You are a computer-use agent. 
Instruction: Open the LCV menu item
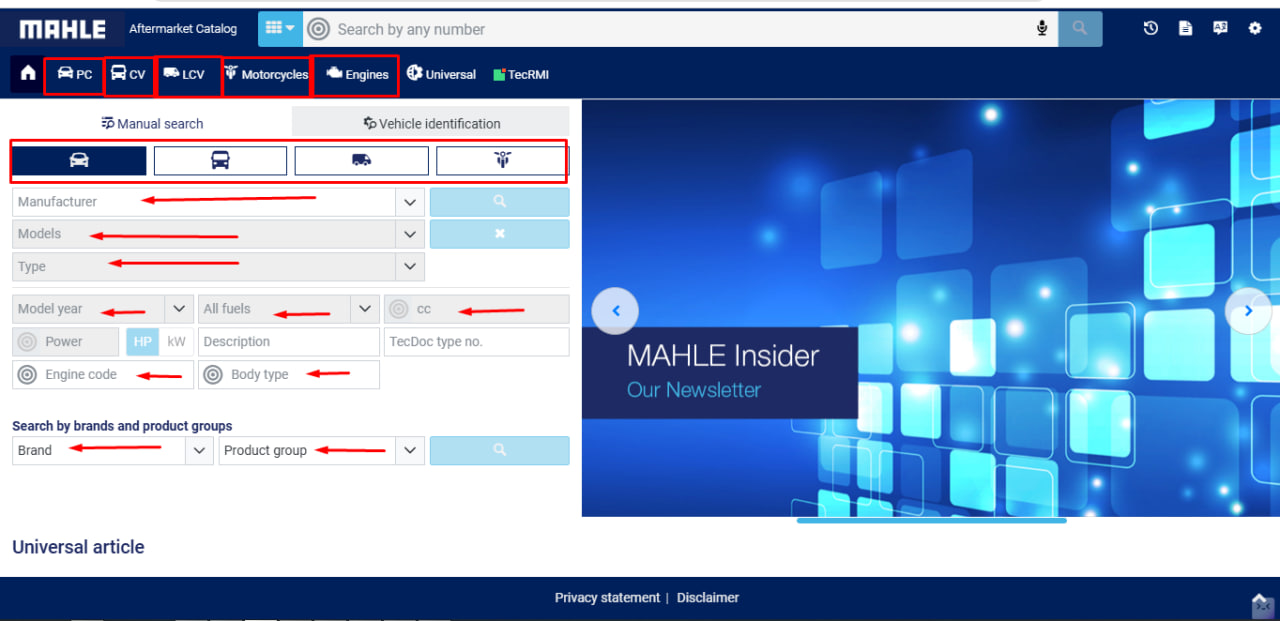pos(184,74)
